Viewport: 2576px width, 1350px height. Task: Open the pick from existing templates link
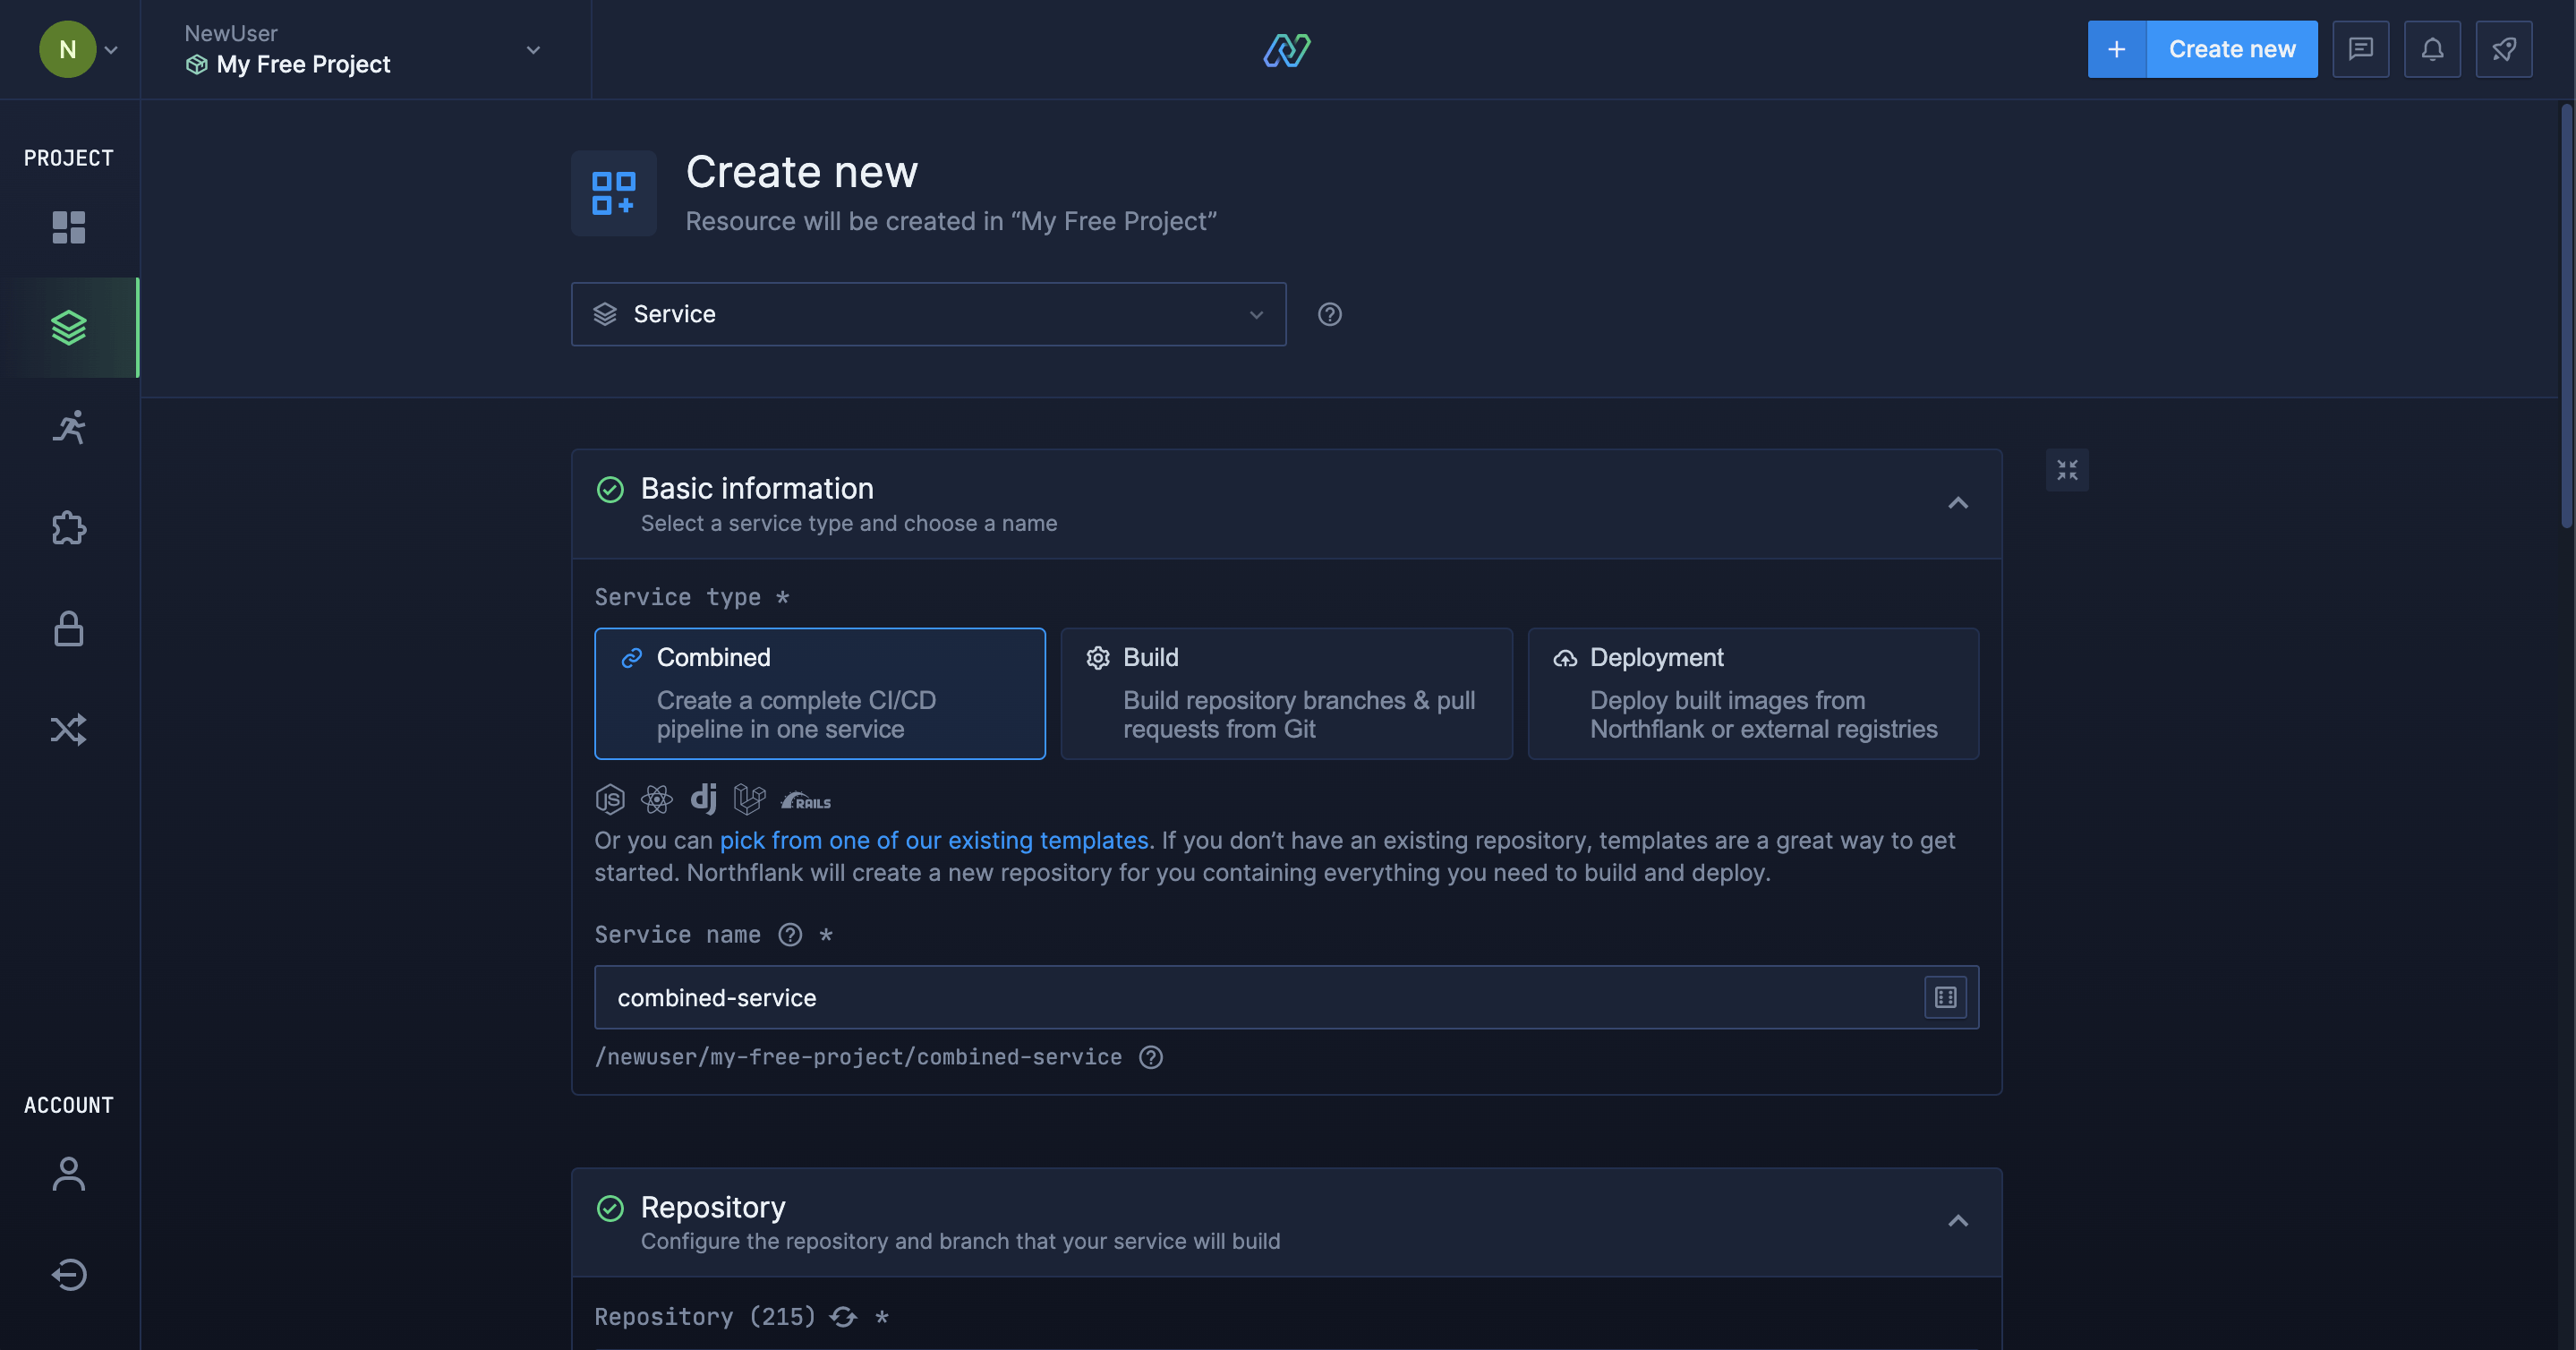point(934,840)
